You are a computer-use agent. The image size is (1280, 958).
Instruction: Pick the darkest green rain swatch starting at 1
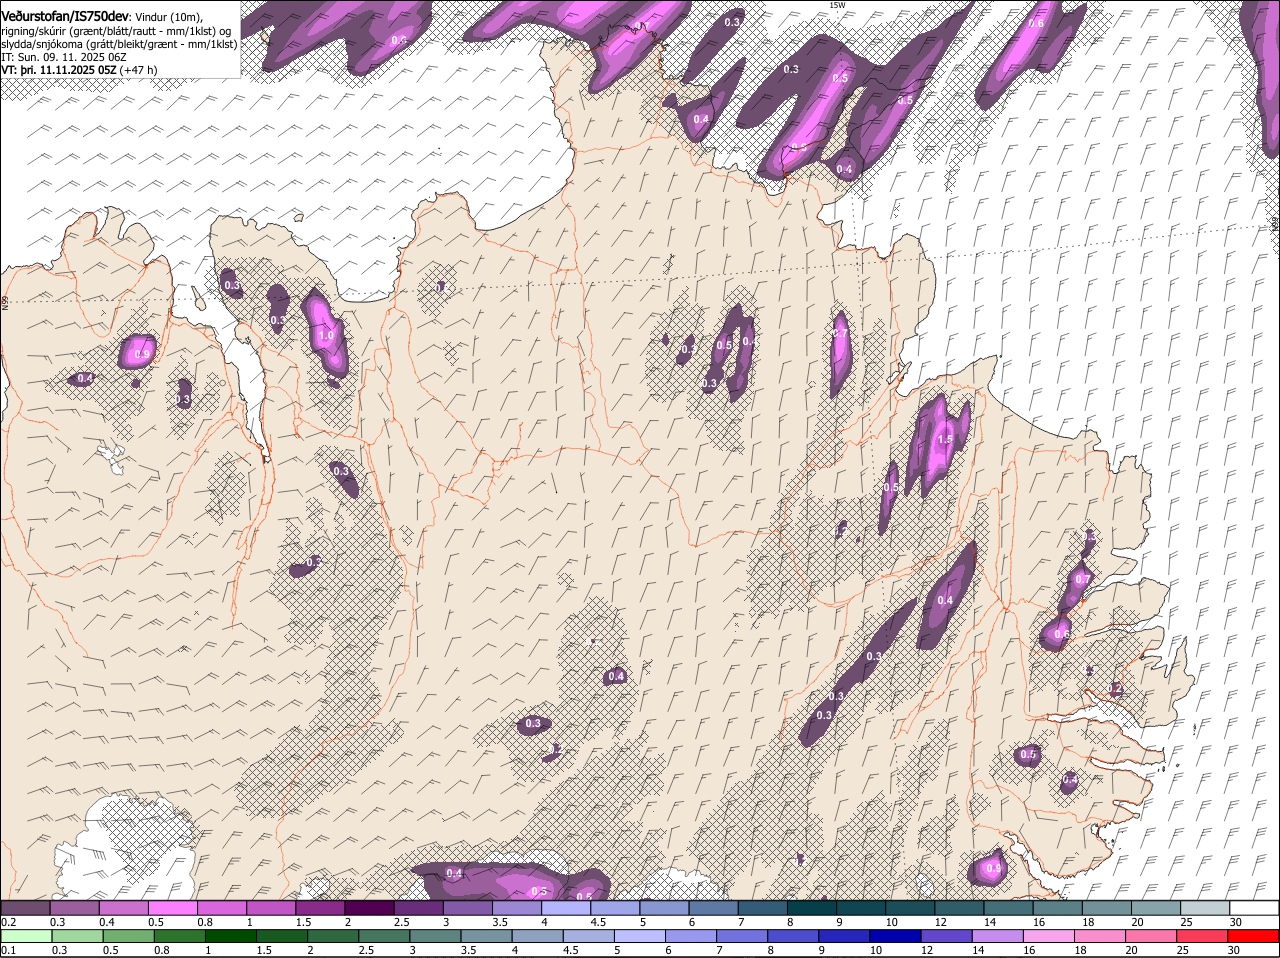[231, 936]
